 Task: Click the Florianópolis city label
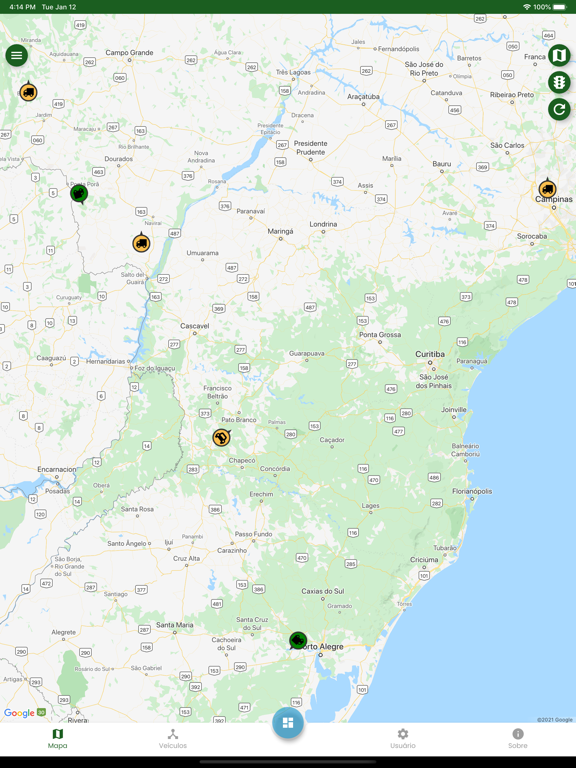click(x=472, y=491)
